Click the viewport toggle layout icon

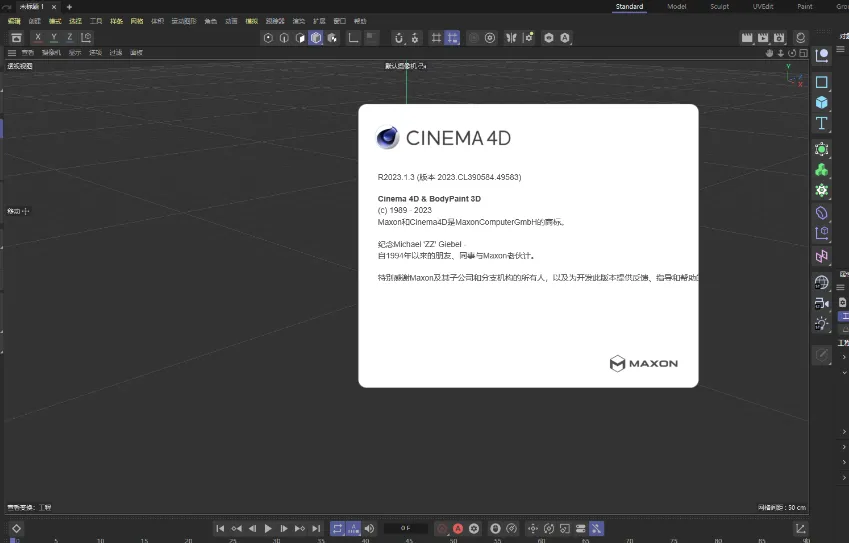click(804, 53)
